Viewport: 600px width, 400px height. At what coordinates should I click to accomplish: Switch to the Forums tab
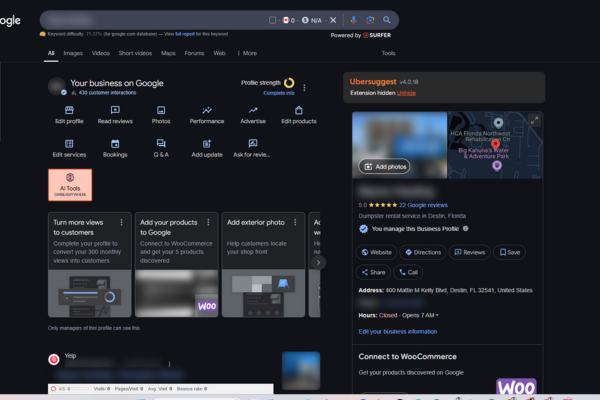(x=194, y=53)
